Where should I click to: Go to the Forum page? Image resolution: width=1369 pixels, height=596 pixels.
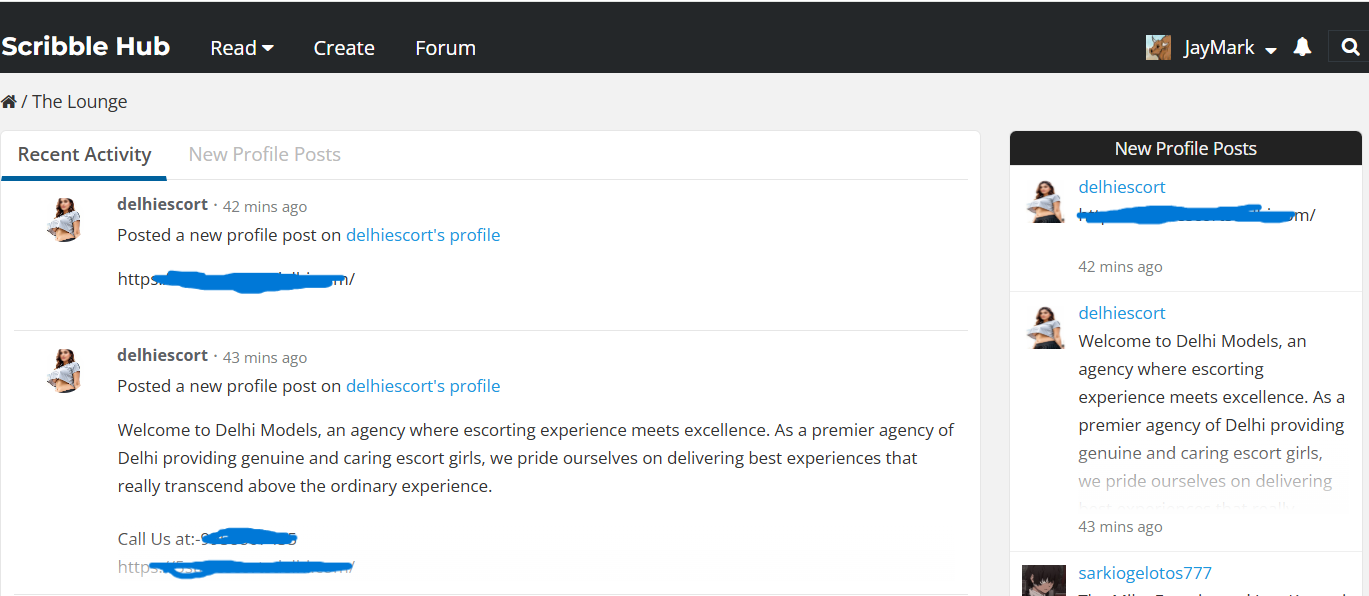[x=445, y=48]
